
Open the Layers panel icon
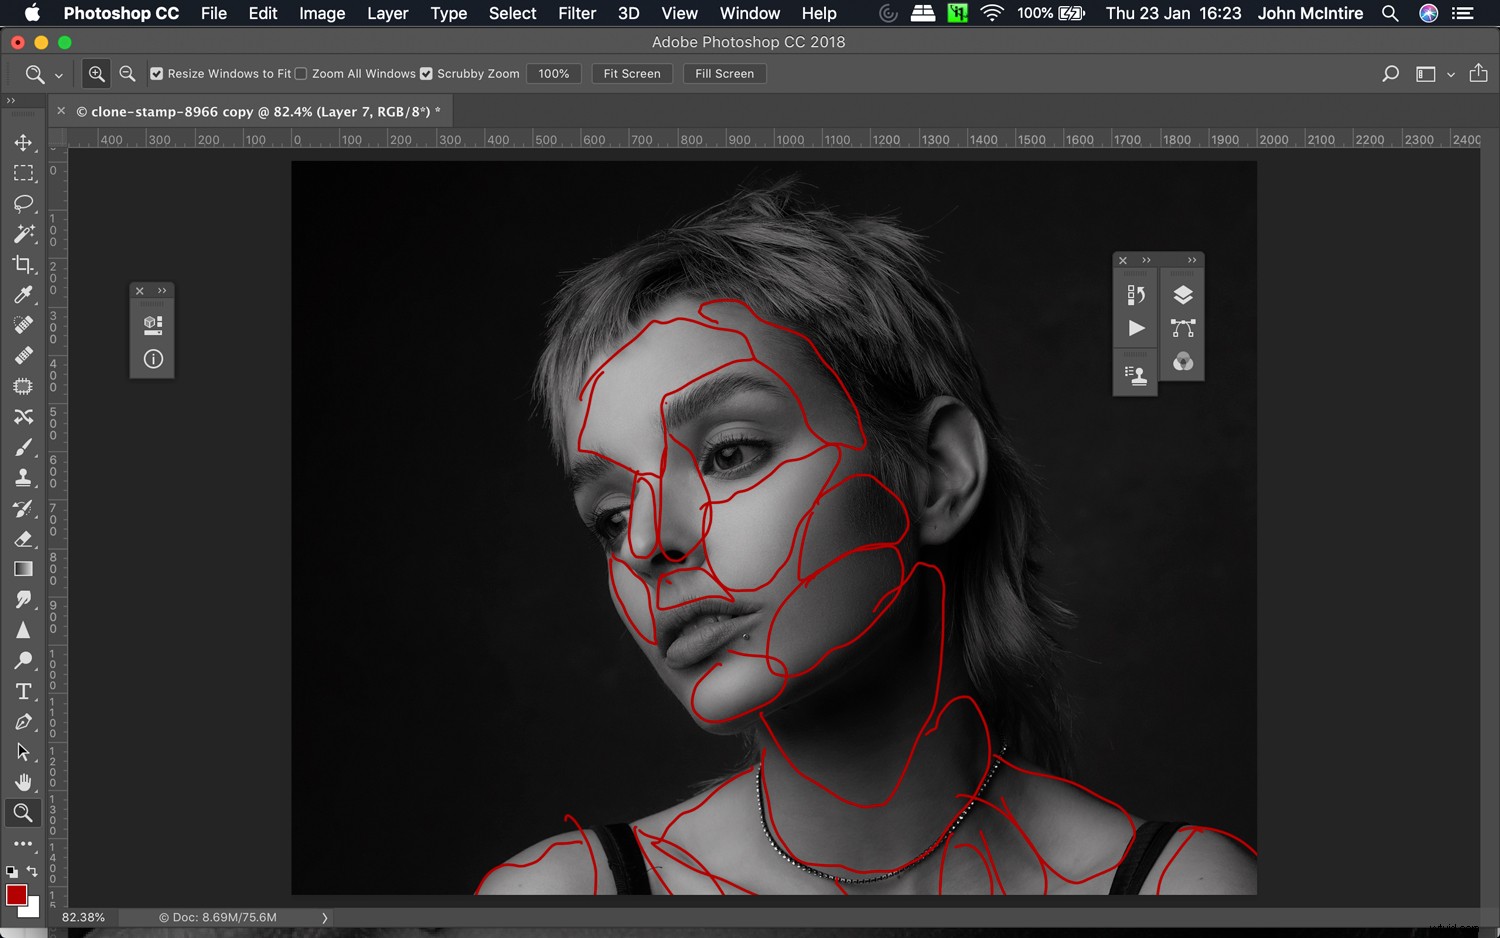click(1183, 294)
